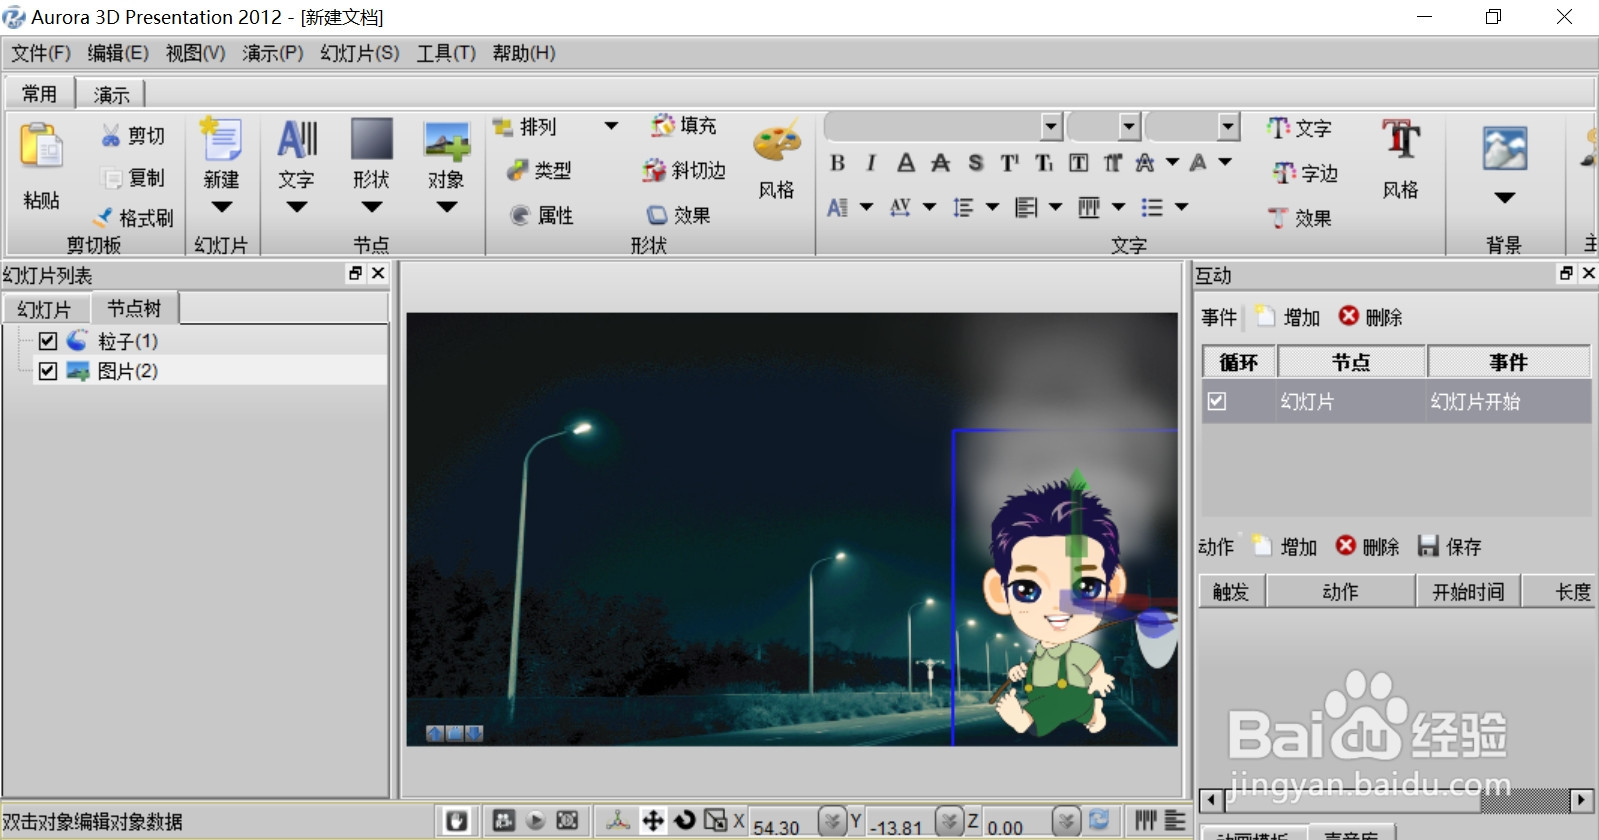
Task: Open the 工具(T) menu
Action: [446, 53]
